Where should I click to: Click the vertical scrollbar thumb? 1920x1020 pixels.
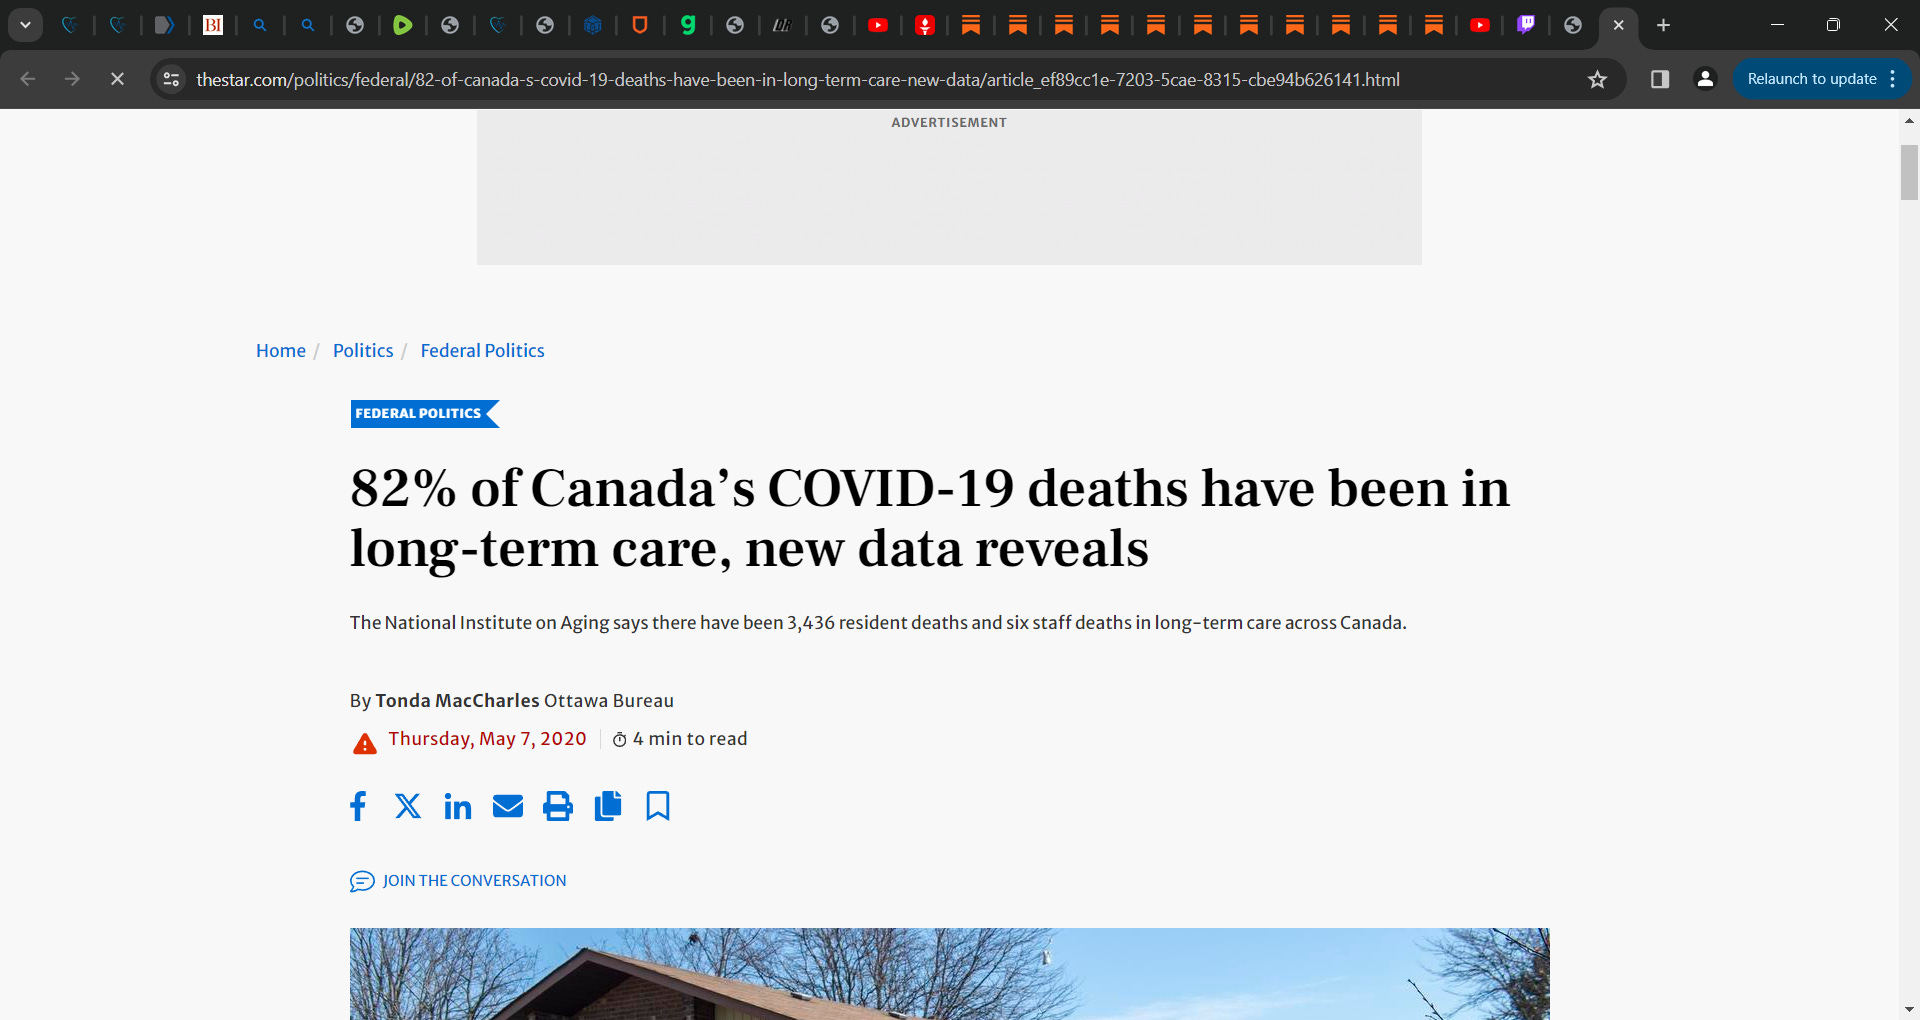click(1909, 172)
